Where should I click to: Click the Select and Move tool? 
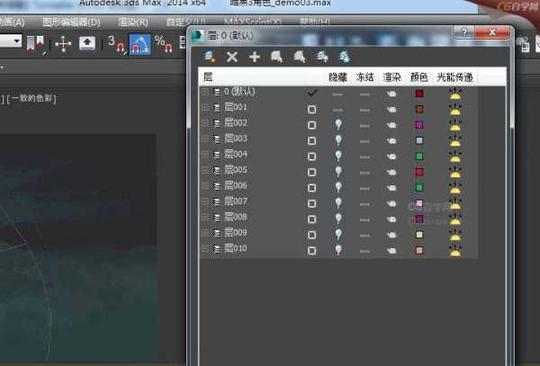[63, 44]
